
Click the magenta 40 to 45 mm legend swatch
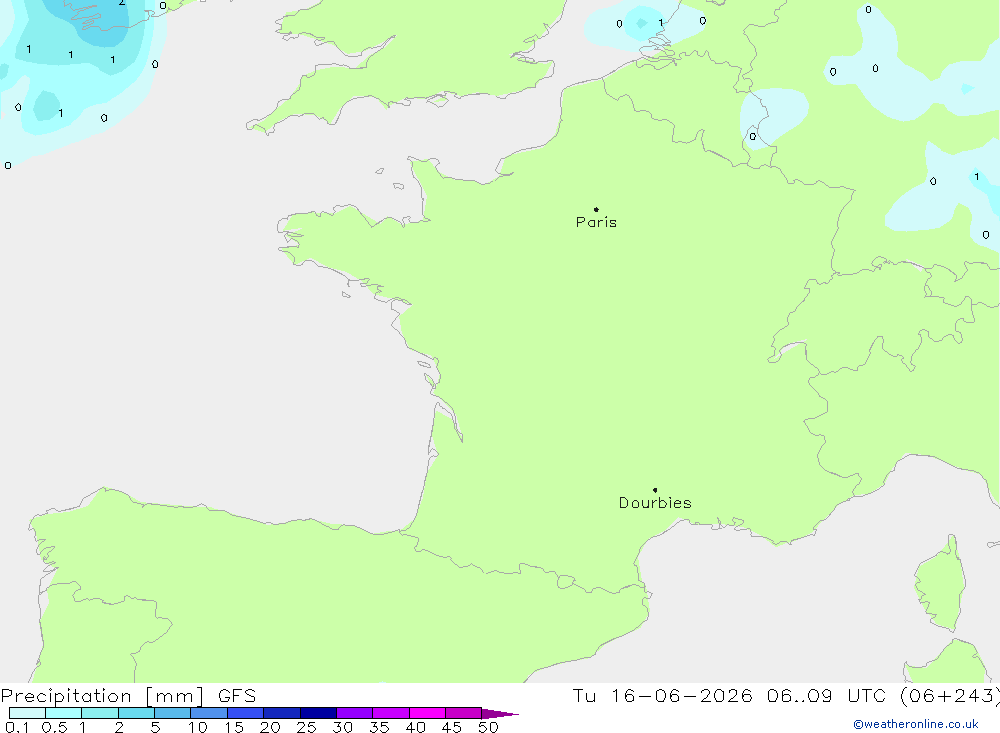click(427, 713)
